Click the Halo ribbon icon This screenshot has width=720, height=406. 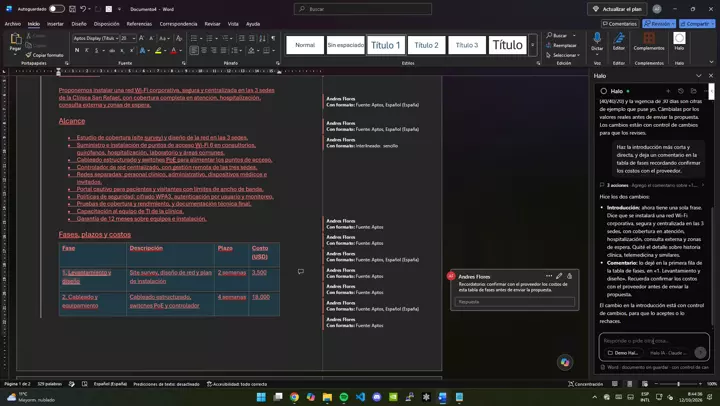(679, 38)
